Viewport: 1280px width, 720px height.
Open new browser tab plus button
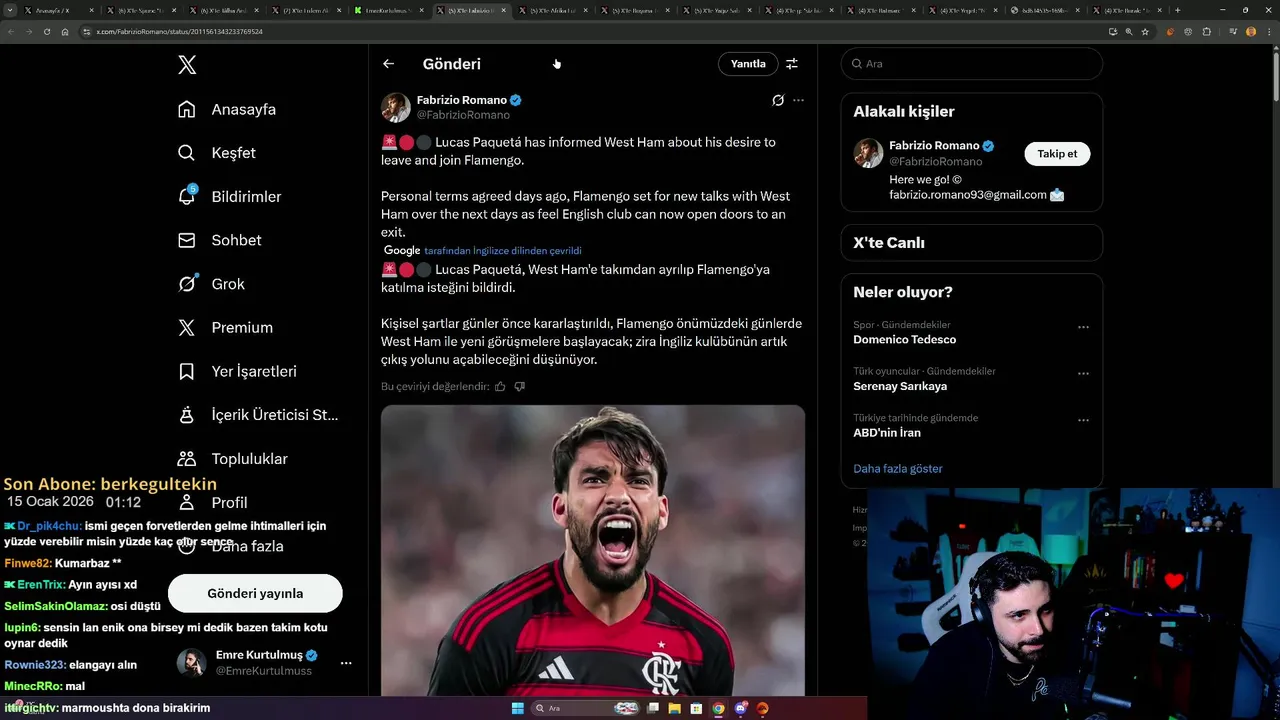(x=1177, y=10)
